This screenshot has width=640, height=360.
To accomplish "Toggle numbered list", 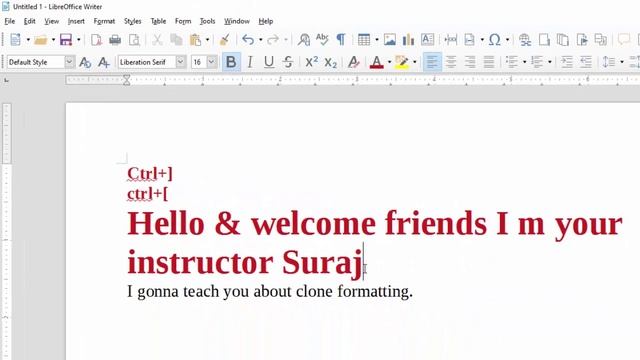I will point(537,62).
